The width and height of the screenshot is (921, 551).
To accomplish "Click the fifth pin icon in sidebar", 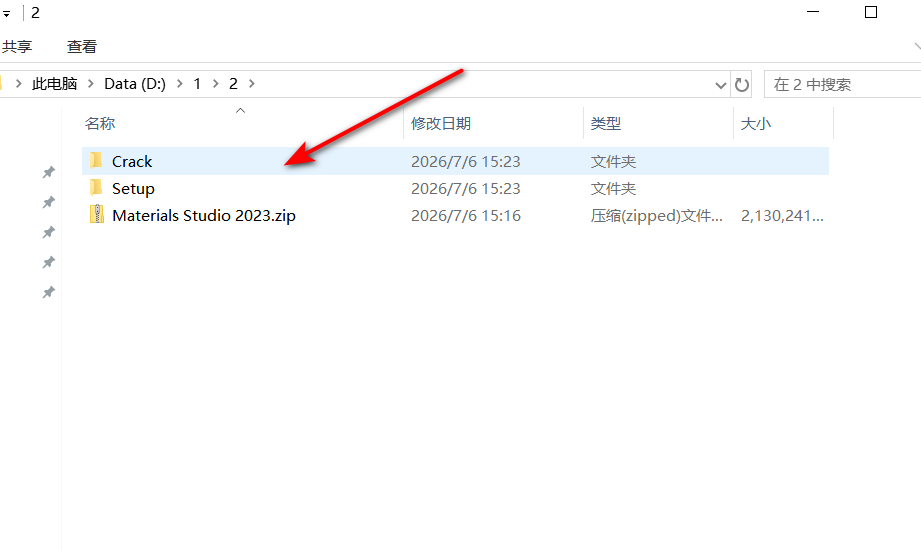I will 48,293.
